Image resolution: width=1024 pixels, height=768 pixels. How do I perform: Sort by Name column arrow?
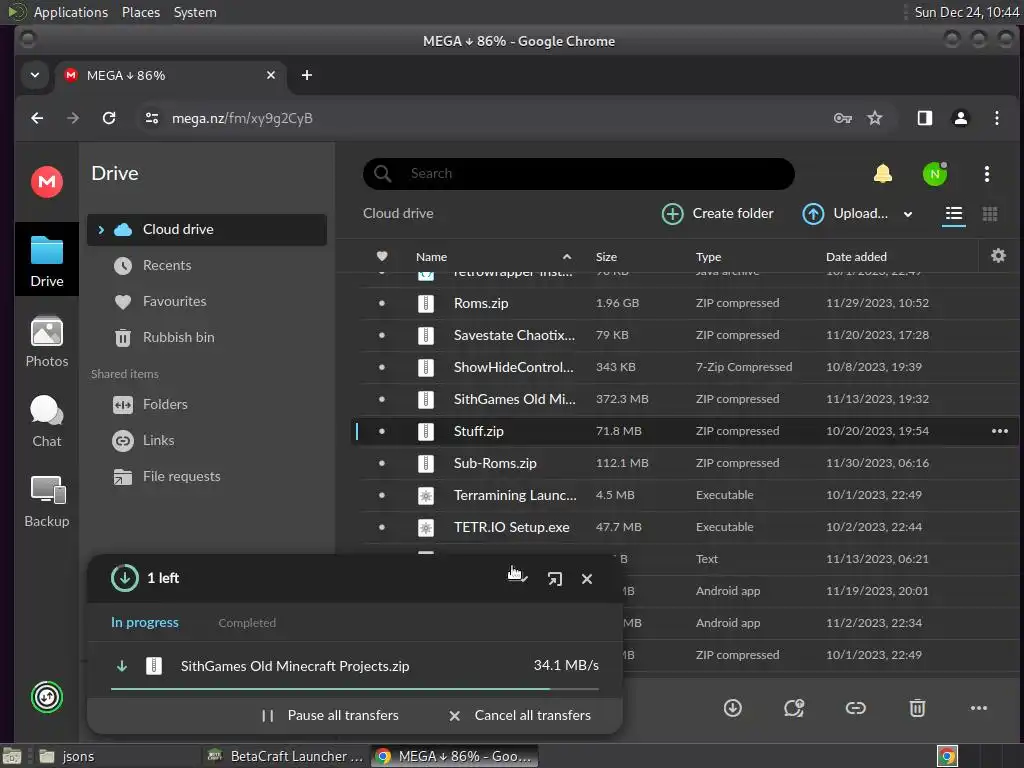point(567,257)
